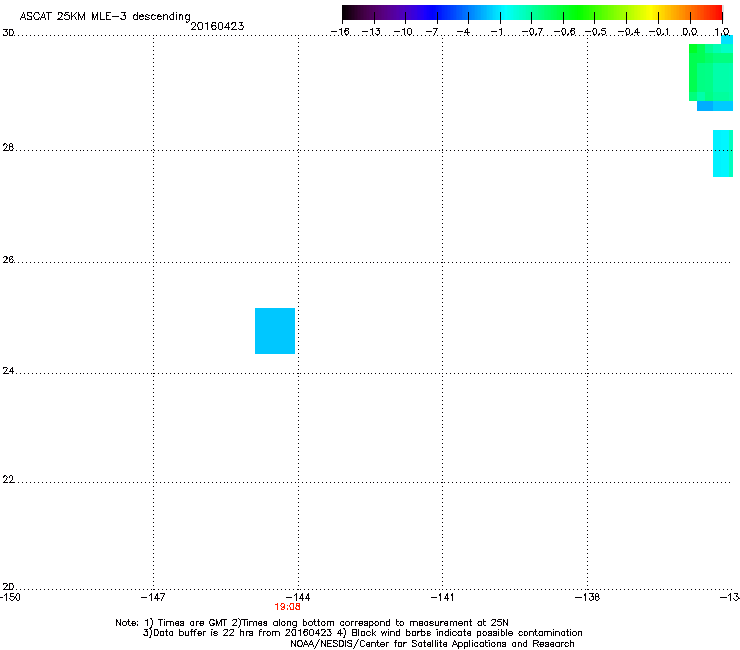Click the -13 color bar label
This screenshot has width=740, height=650.
pyautogui.click(x=371, y=32)
